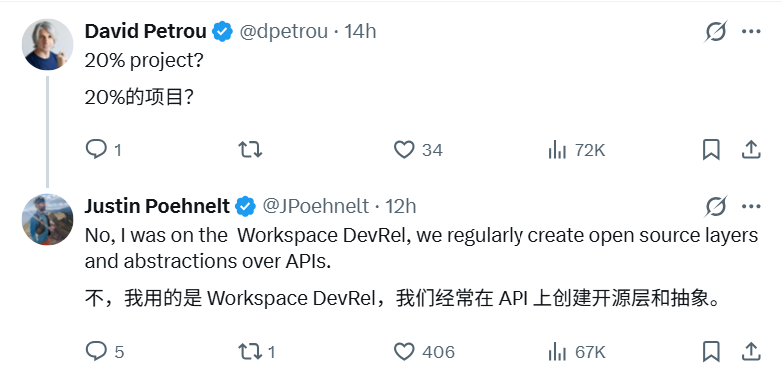Viewport: 782px width, 379px height.
Task: Share Justin Poehnelt's tweet
Action: click(x=751, y=352)
